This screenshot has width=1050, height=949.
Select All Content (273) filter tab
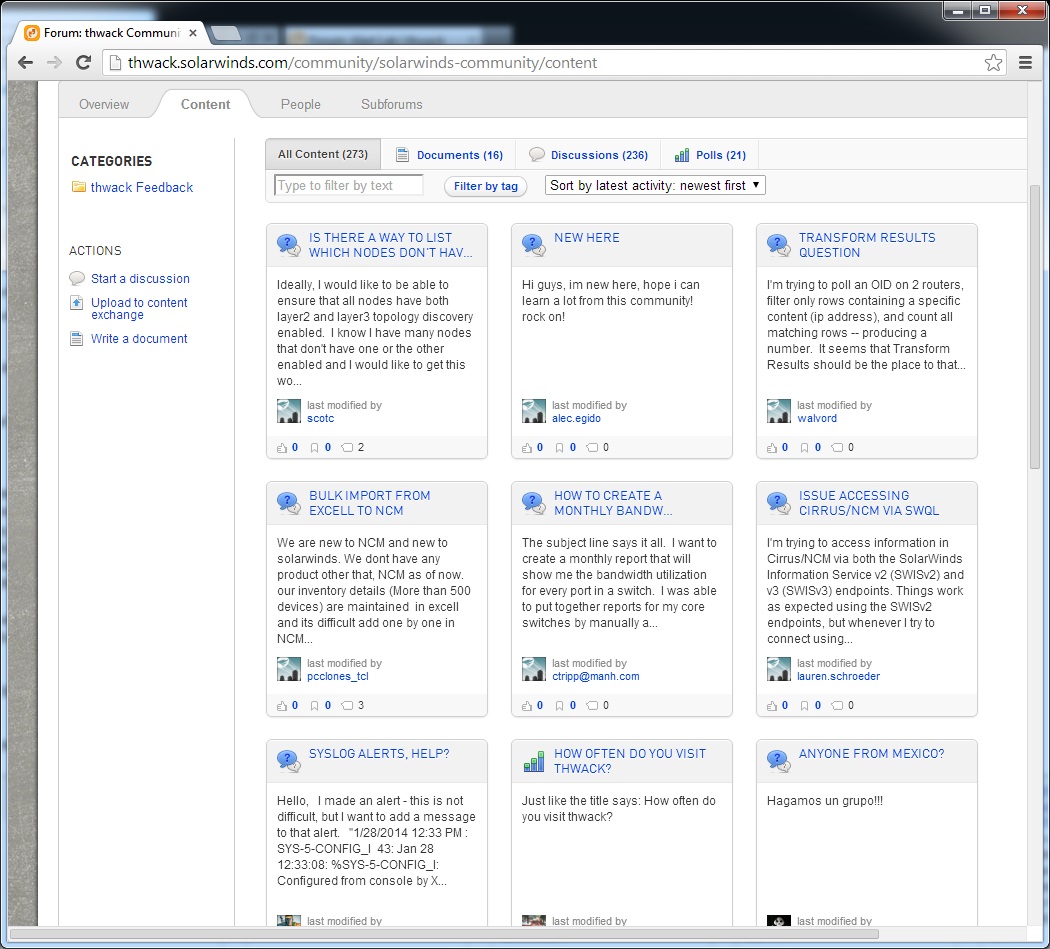pos(323,154)
